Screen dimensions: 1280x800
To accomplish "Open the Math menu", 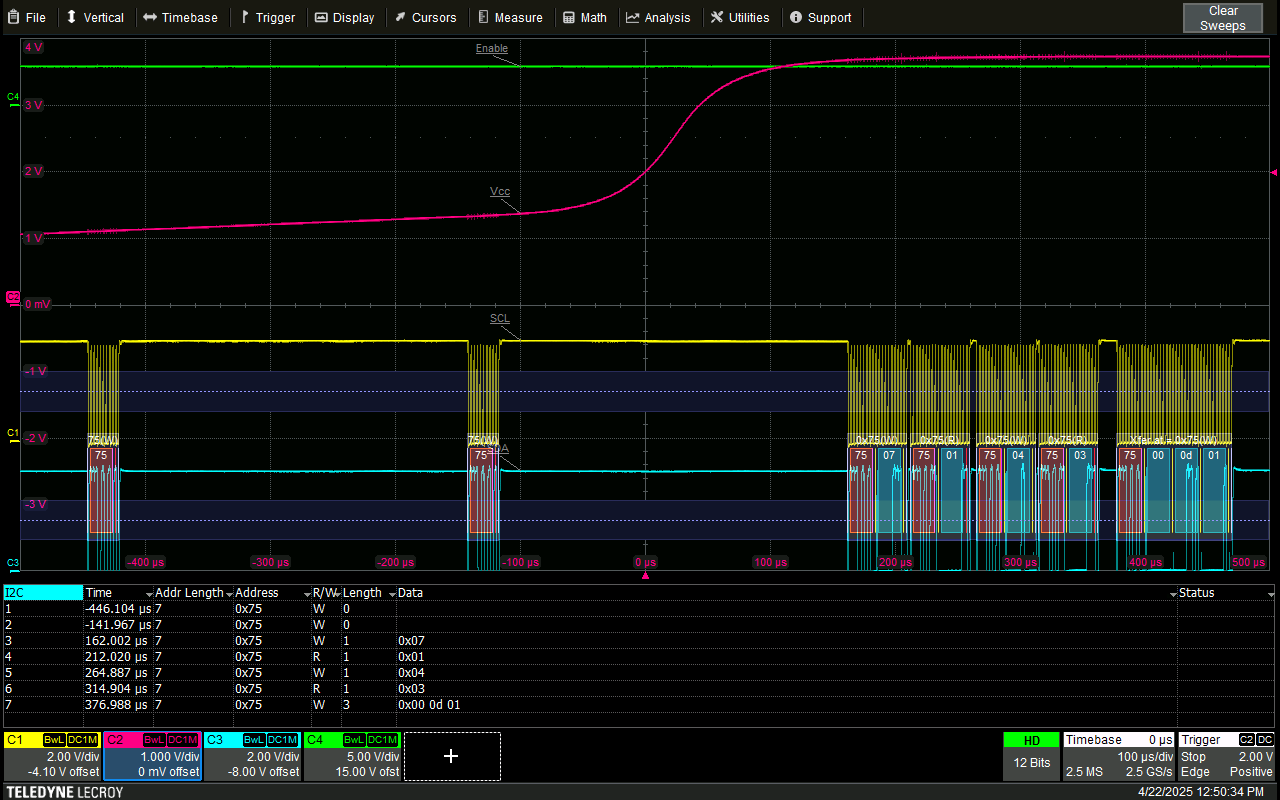I will [585, 17].
